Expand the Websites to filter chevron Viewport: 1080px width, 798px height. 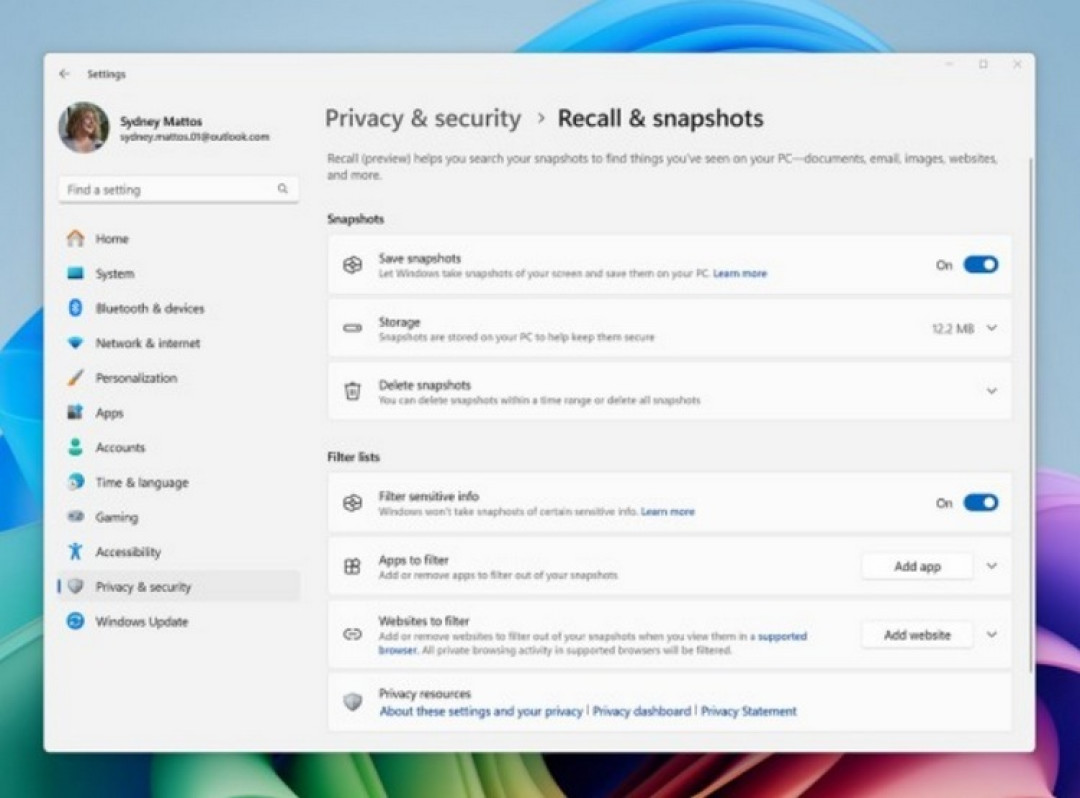point(991,634)
